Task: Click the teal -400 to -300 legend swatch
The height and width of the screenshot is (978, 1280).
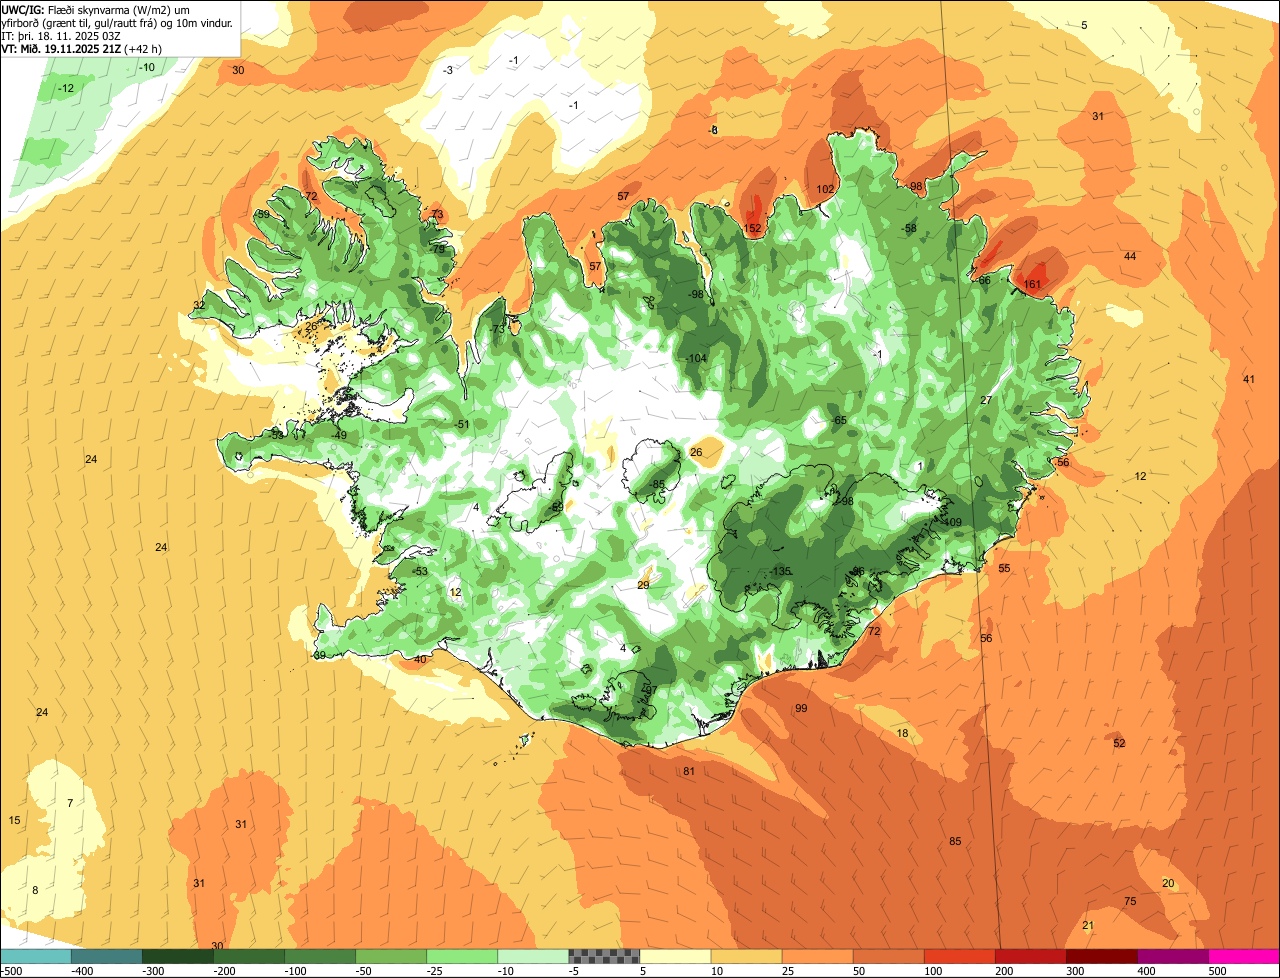Action: point(107,955)
